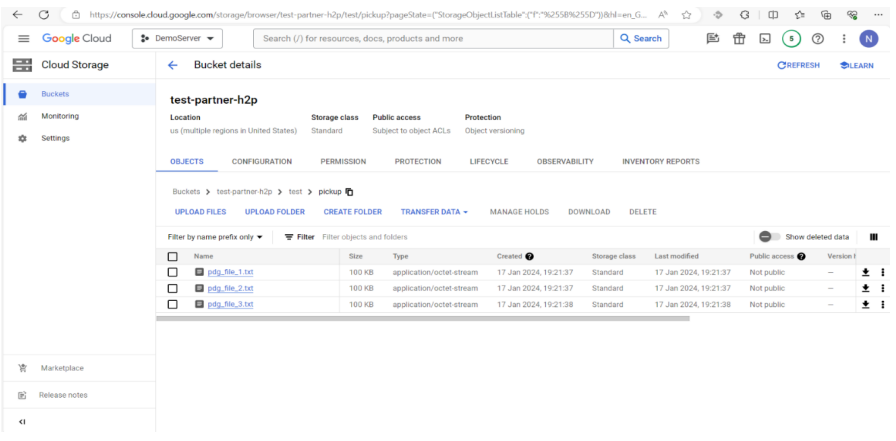Screen dimensions: 896x441
Task: Open the pdg_file_2.txt file link
Action: pos(230,288)
